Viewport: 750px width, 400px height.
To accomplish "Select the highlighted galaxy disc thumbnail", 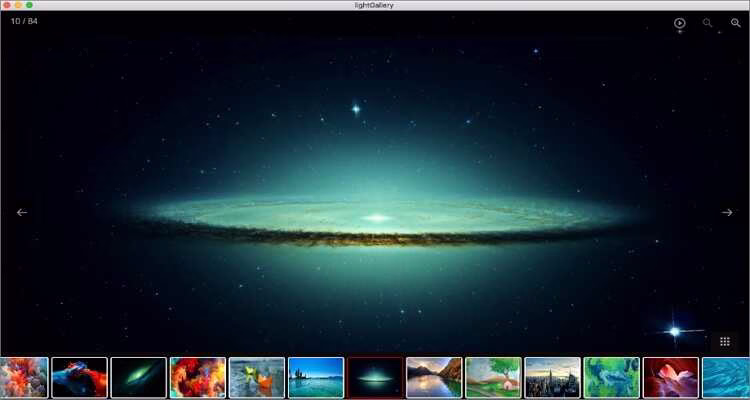I will 375,378.
